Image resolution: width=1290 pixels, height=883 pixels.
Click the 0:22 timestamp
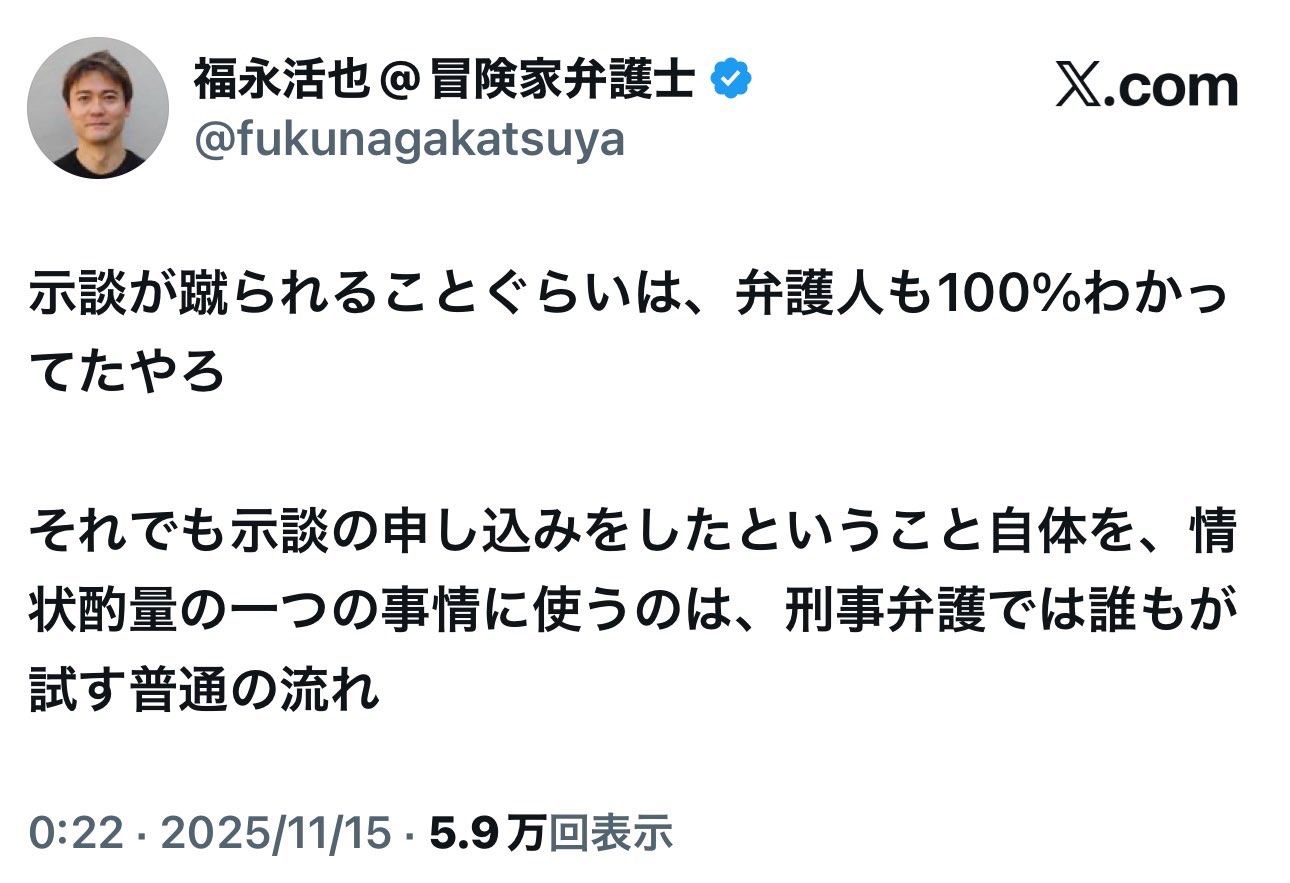[75, 832]
